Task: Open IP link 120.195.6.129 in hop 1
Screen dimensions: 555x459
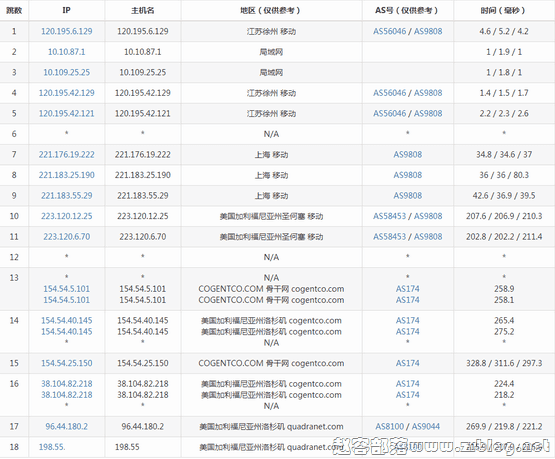Action: 67,31
